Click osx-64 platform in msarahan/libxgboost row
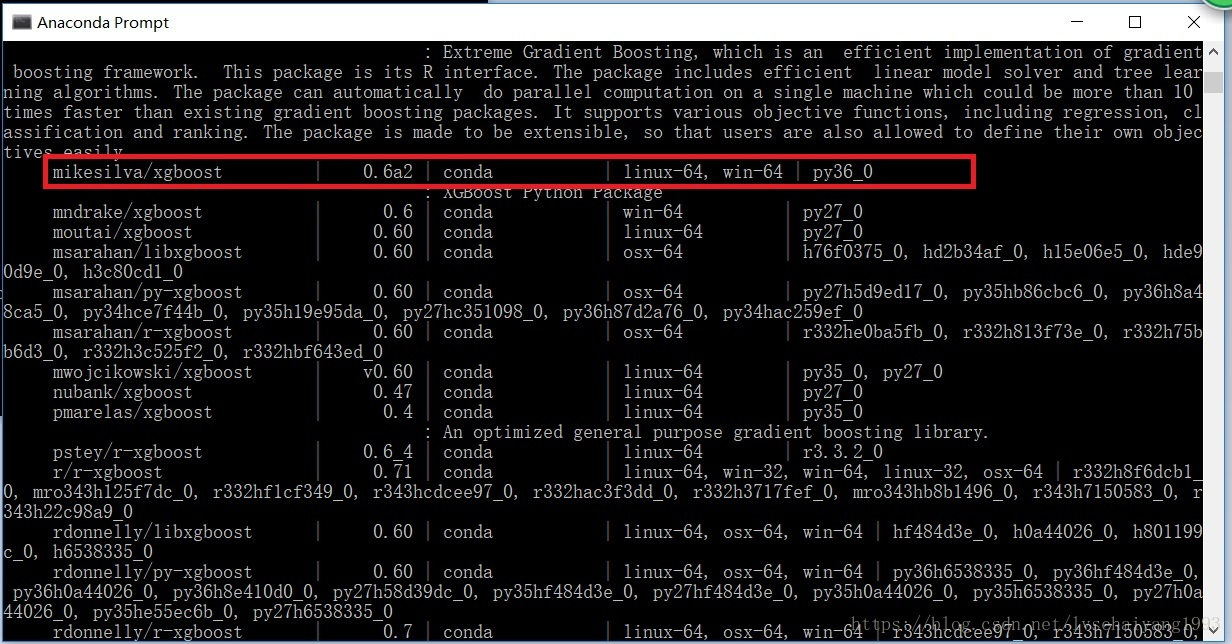This screenshot has width=1232, height=644. 653,252
